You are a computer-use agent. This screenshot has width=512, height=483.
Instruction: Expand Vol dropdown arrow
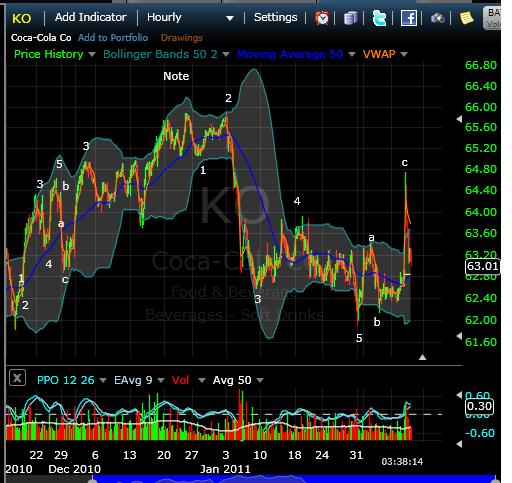pos(202,380)
